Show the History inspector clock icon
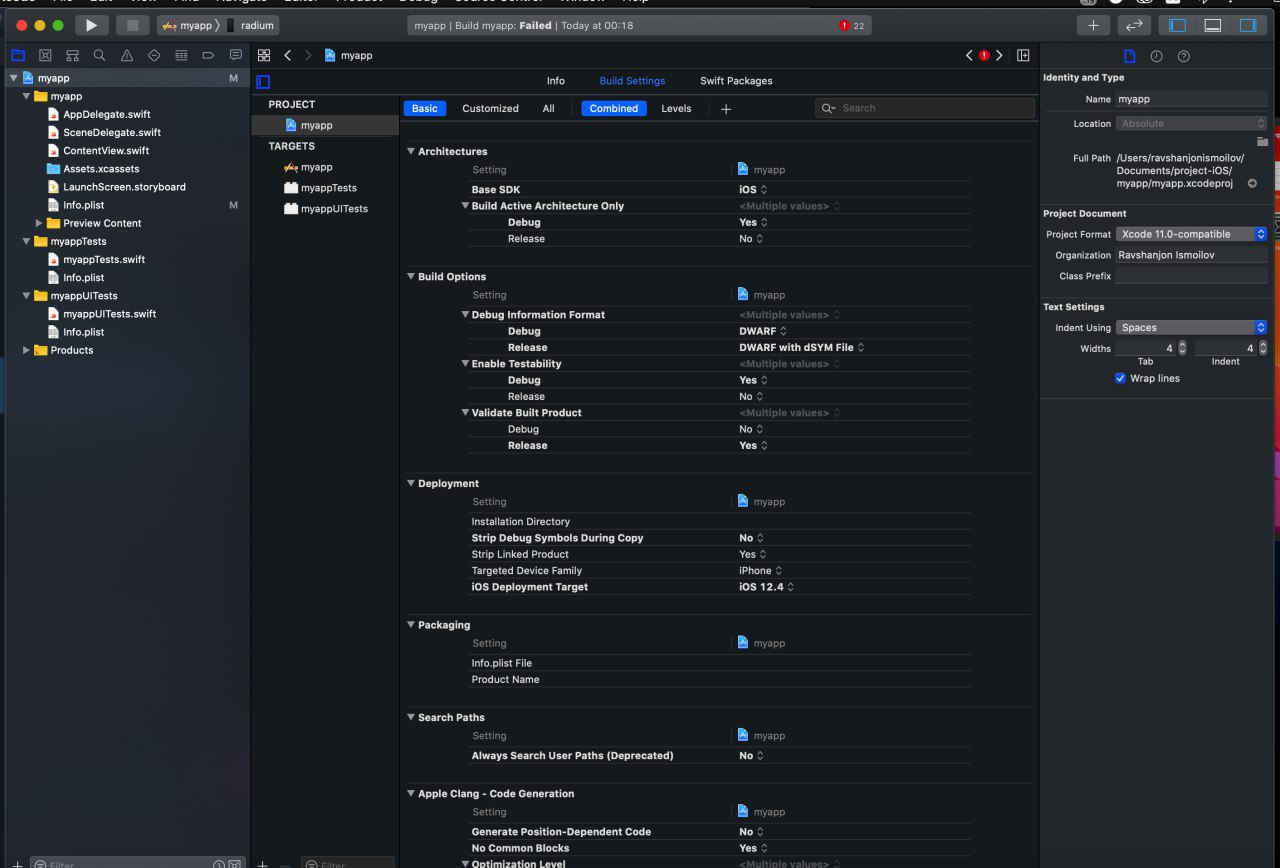 [x=1156, y=56]
